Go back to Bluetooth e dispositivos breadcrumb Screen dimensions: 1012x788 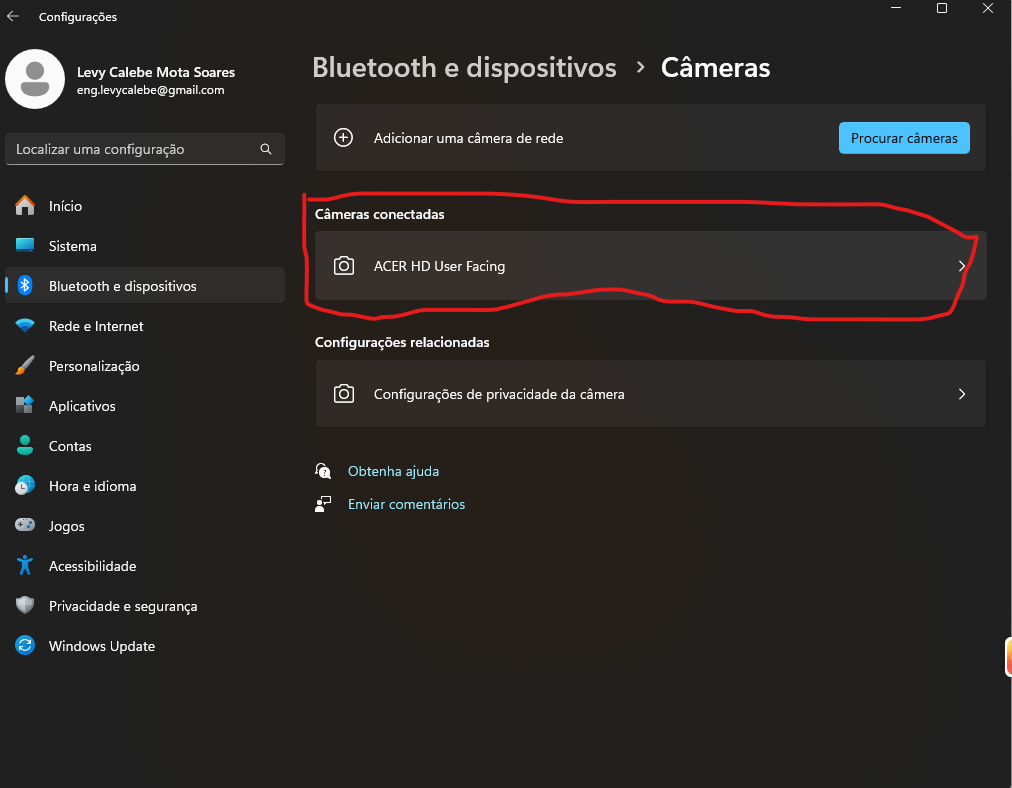coord(464,68)
